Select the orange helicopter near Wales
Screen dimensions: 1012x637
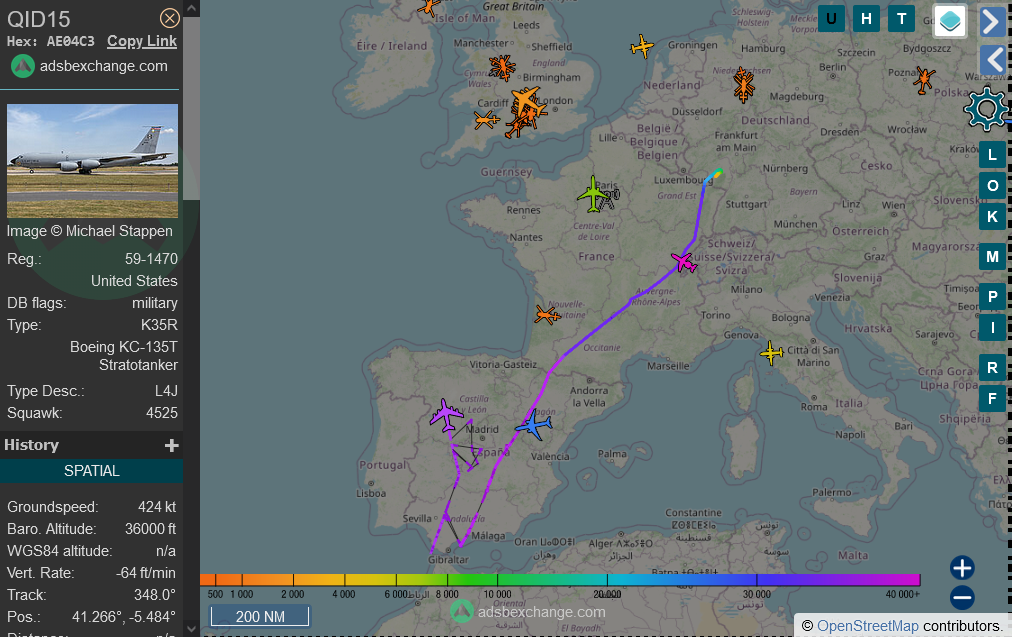pos(501,67)
